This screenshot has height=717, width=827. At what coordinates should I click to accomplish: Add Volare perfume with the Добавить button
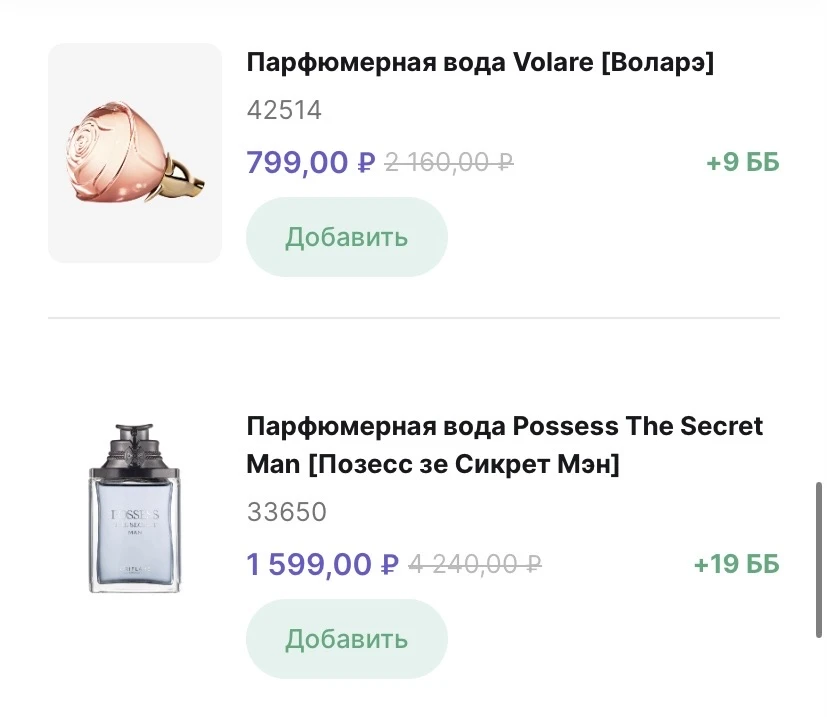point(346,237)
